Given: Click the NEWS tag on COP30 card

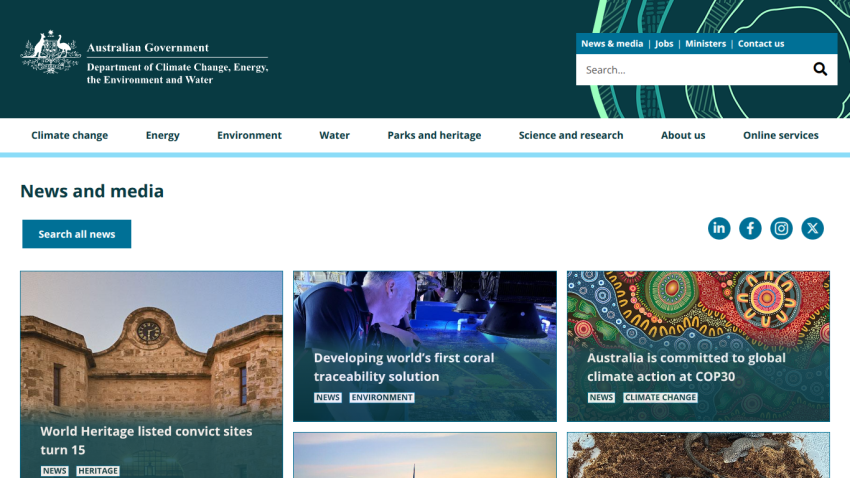Looking at the screenshot, I should click(601, 397).
